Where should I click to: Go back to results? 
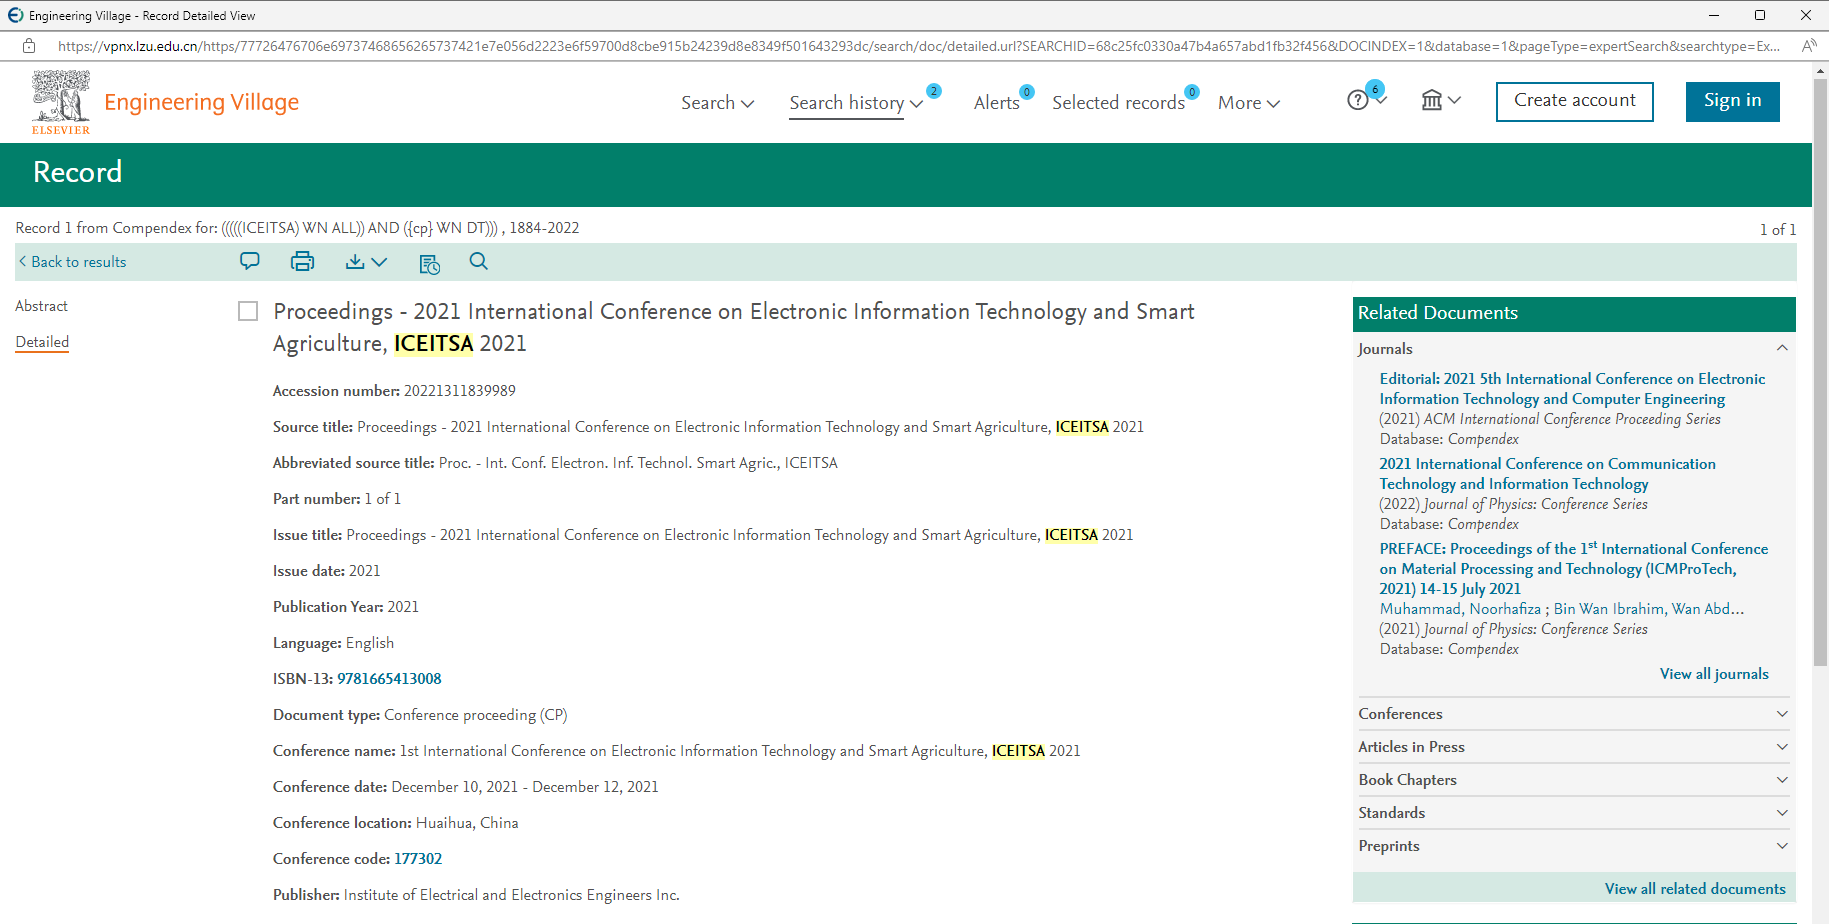pyautogui.click(x=72, y=262)
